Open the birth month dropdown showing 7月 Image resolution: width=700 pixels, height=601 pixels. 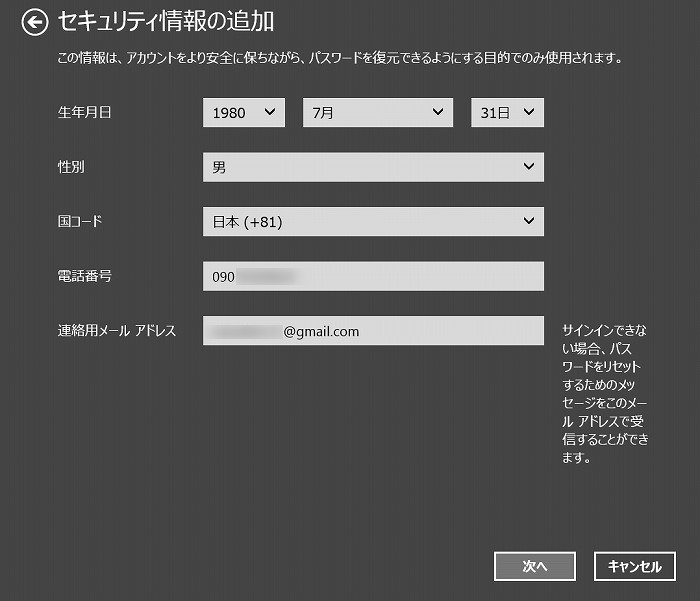[378, 113]
